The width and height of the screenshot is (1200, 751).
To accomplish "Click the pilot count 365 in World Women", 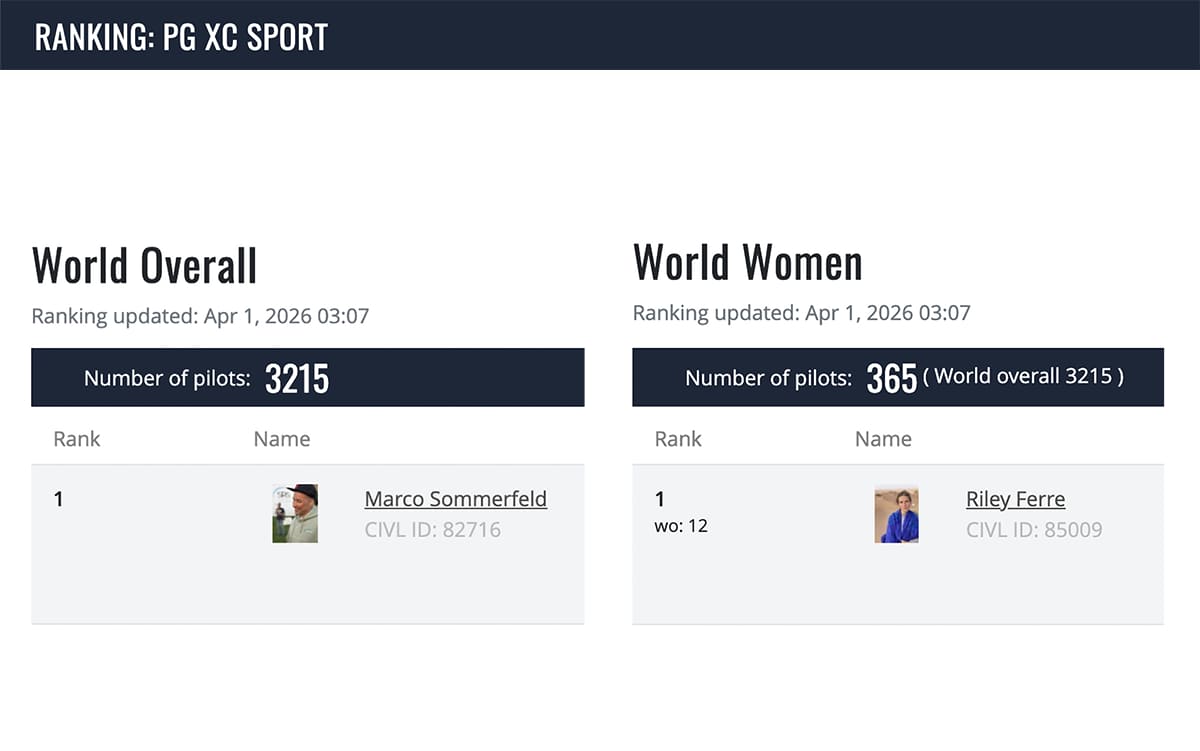I will click(891, 378).
